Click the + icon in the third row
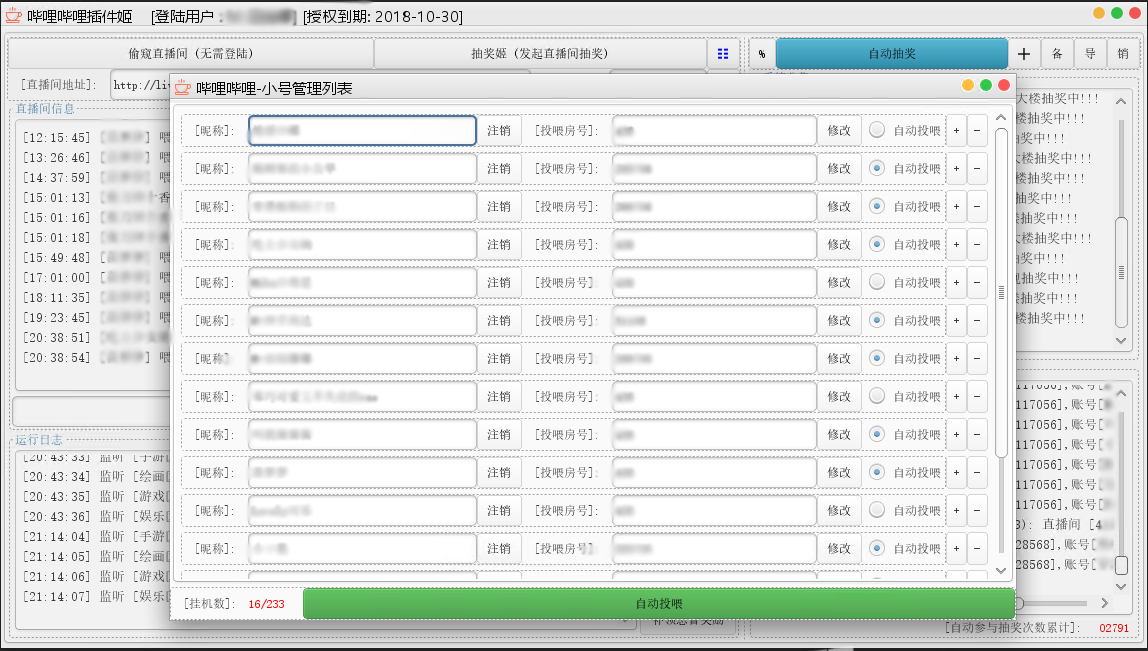Viewport: 1148px width, 651px height. point(956,207)
